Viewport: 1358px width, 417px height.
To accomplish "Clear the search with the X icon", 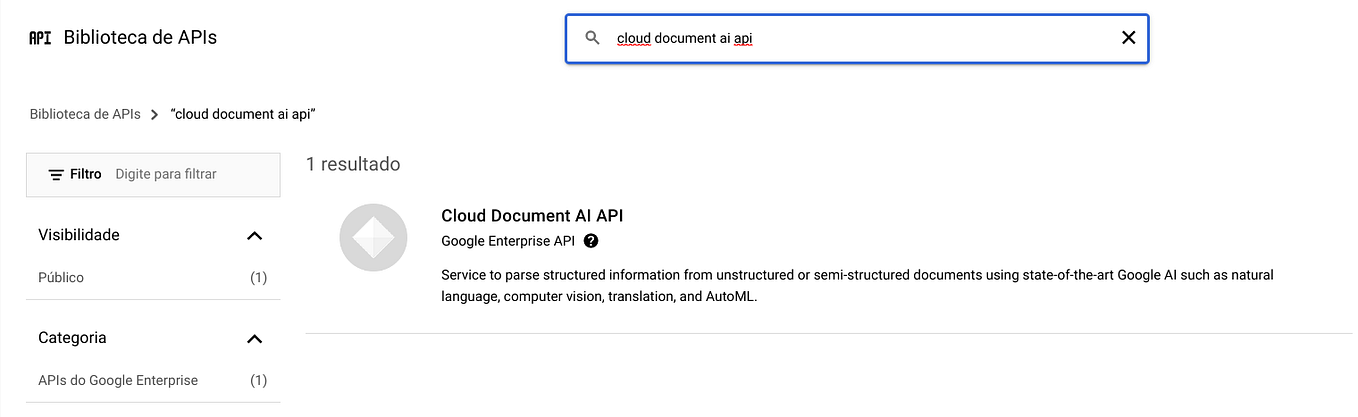I will pyautogui.click(x=1128, y=38).
